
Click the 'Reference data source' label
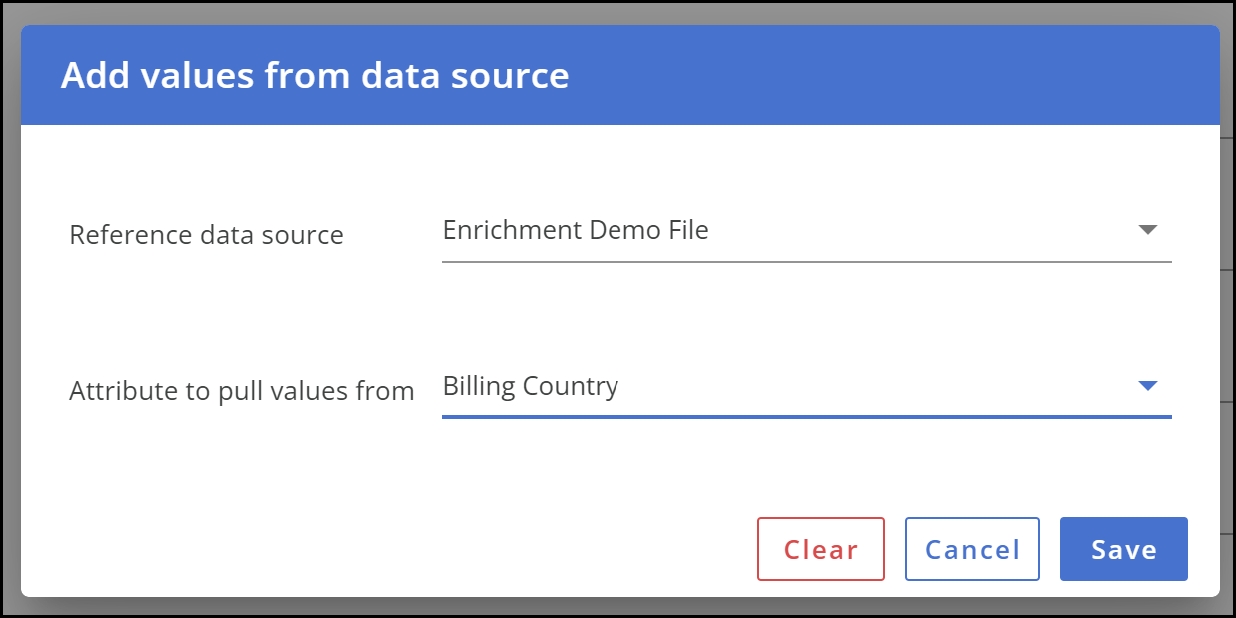point(206,235)
